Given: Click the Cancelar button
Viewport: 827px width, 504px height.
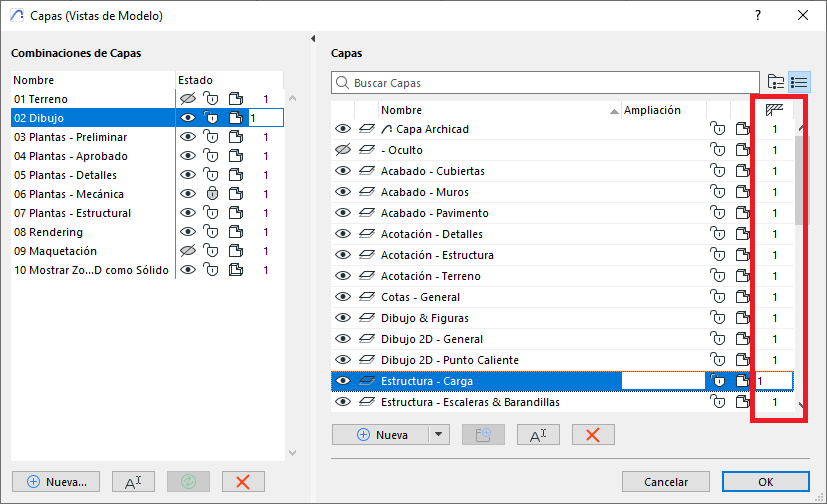Looking at the screenshot, I should [658, 481].
